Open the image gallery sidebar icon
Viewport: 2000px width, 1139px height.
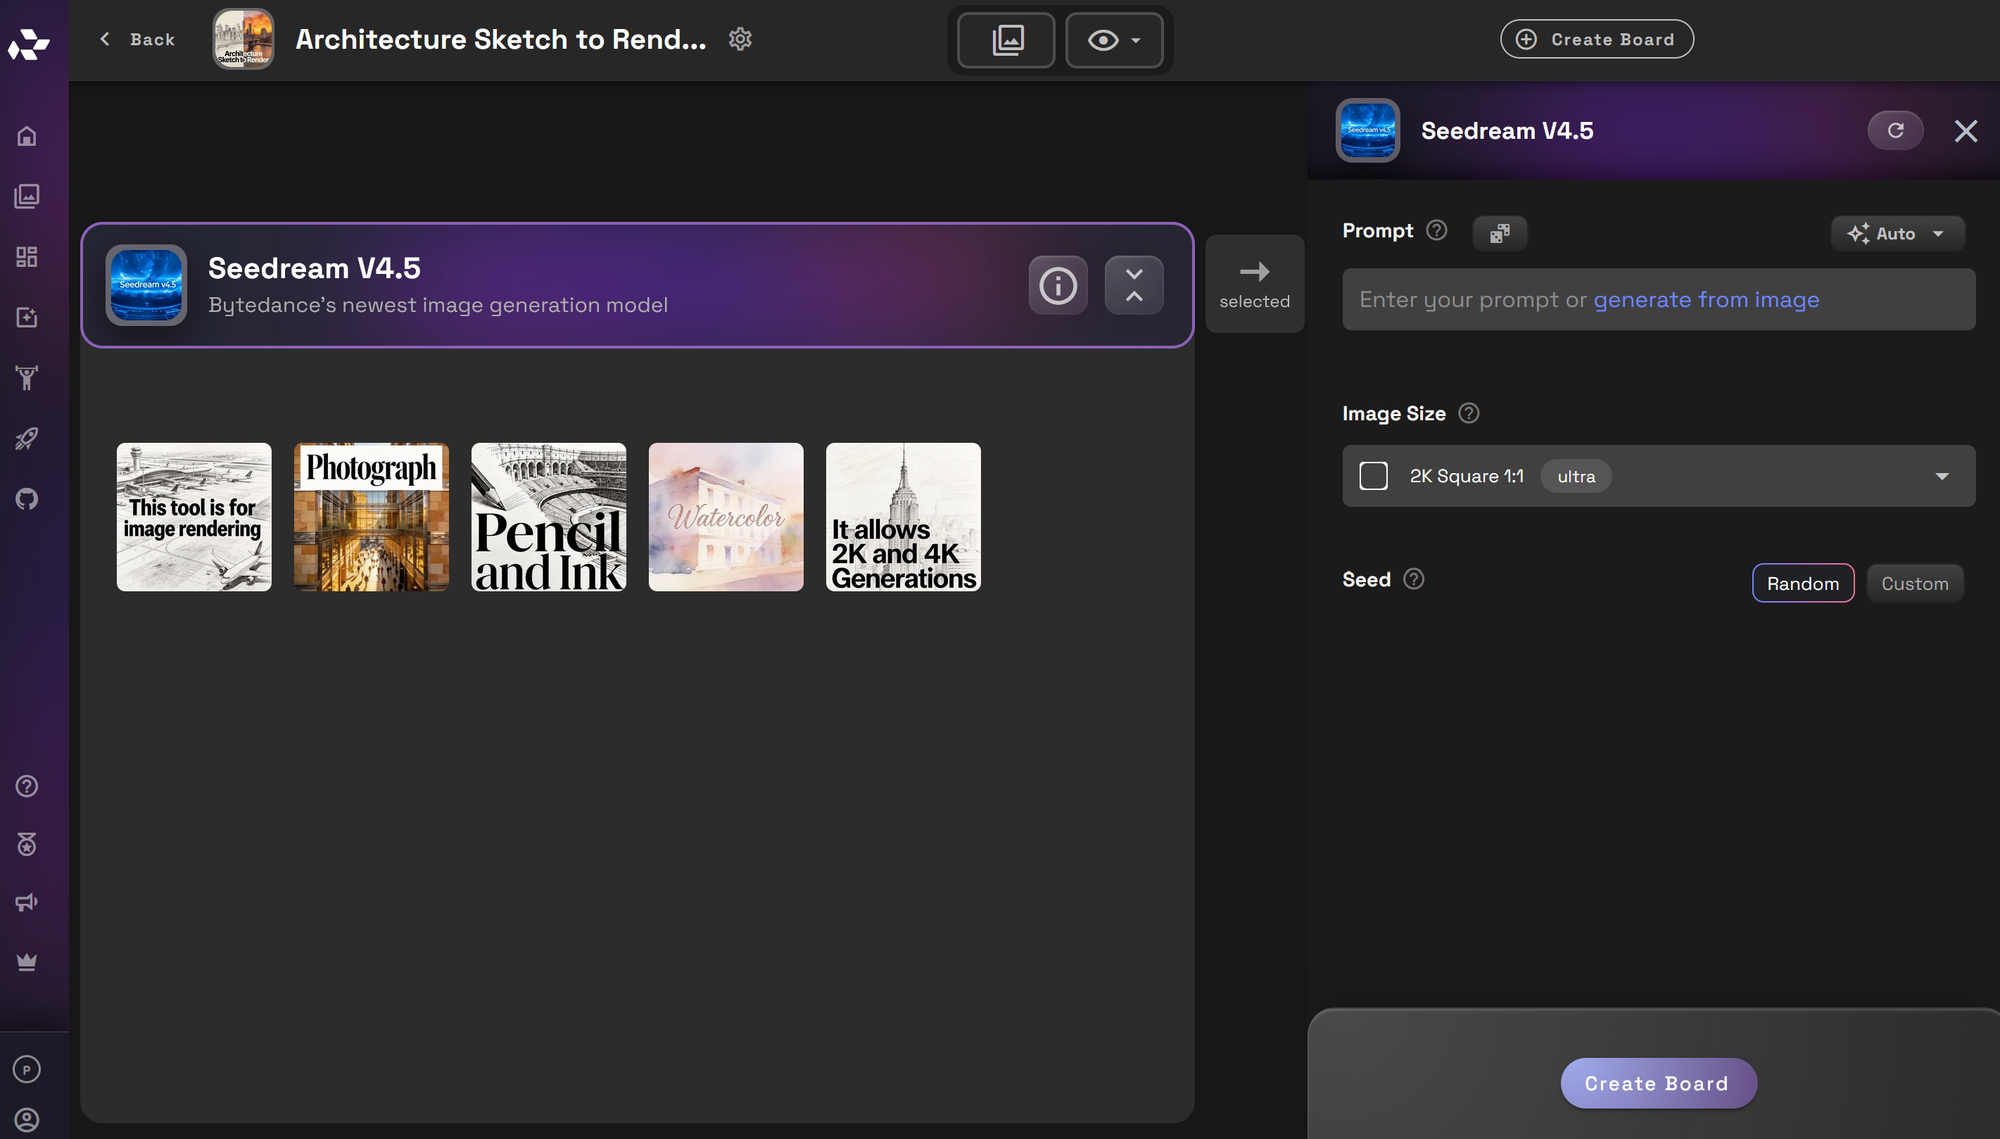click(27, 196)
